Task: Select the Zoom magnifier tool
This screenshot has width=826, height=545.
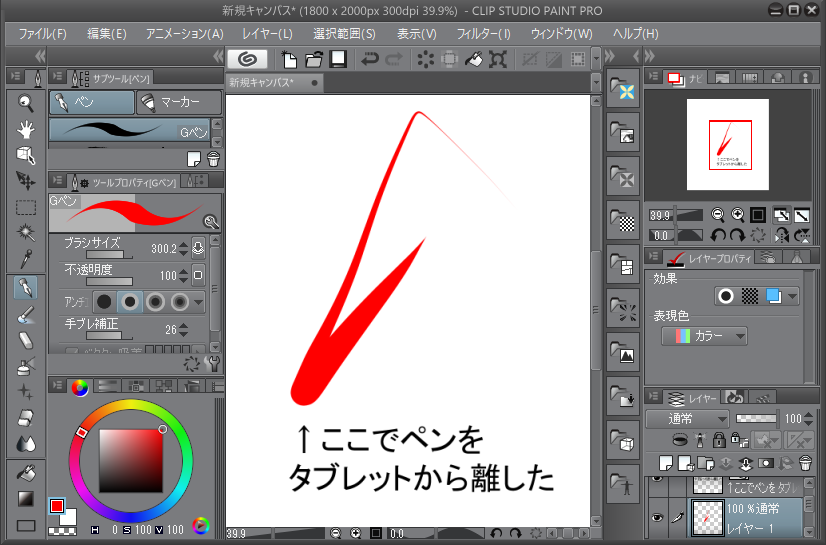Action: click(26, 103)
